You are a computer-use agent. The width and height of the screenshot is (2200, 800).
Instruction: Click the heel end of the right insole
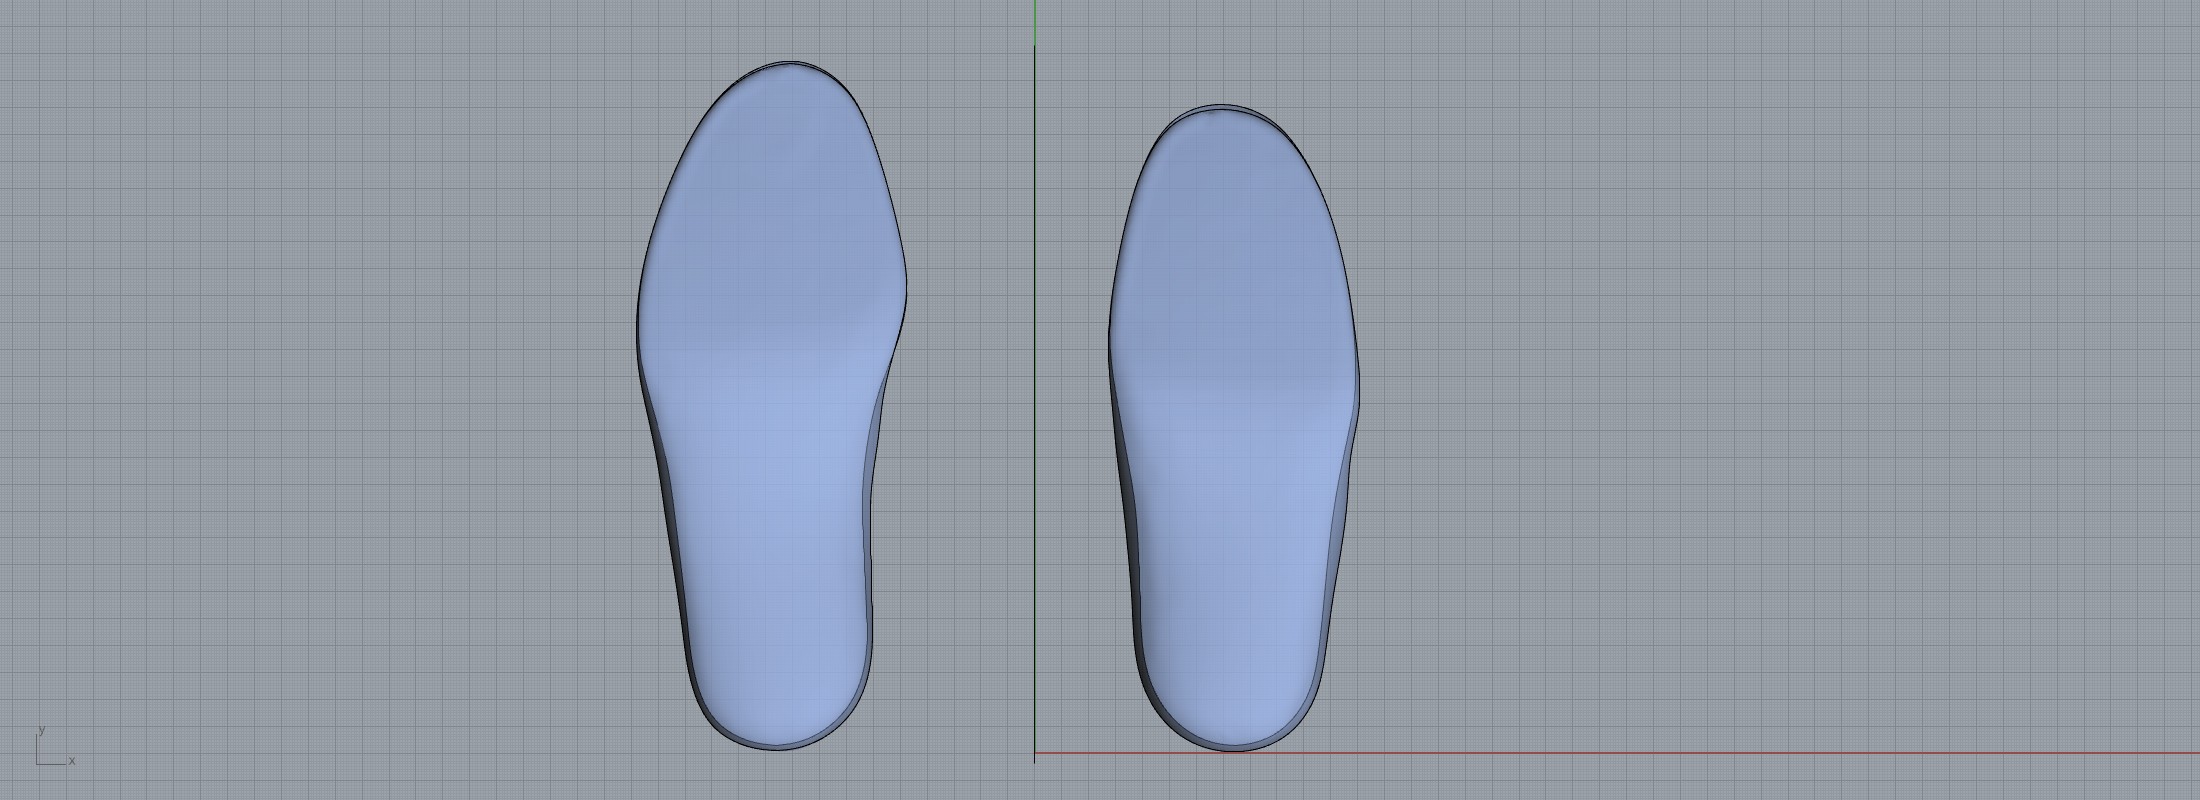[x=1235, y=747]
